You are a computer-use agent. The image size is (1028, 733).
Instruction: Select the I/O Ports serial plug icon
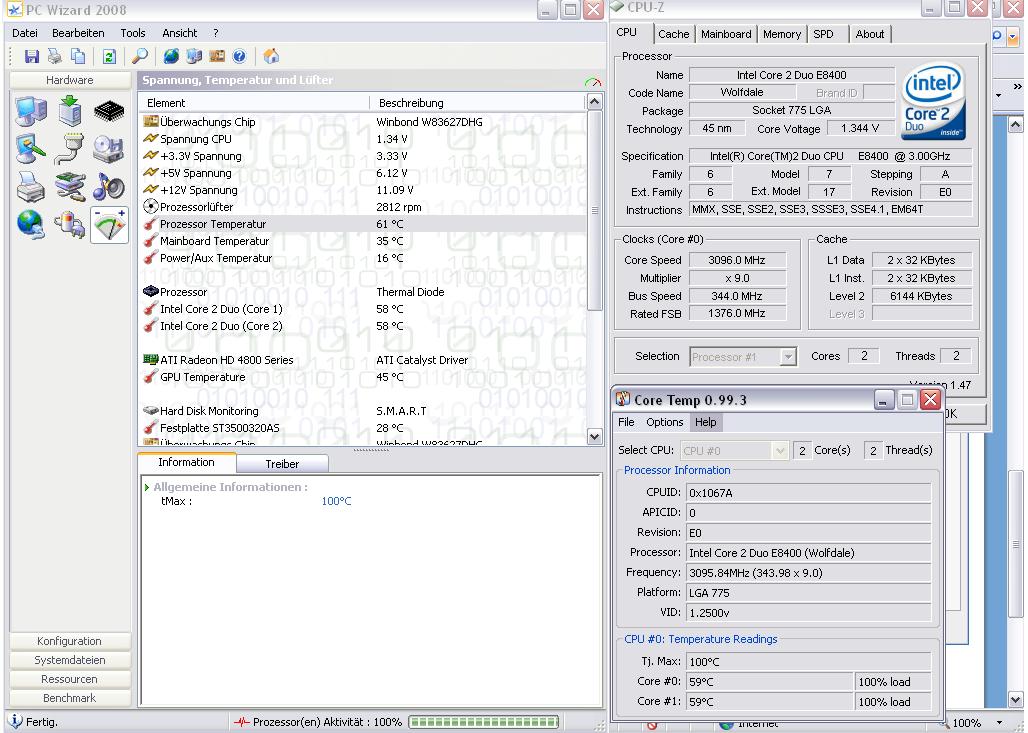(x=69, y=149)
